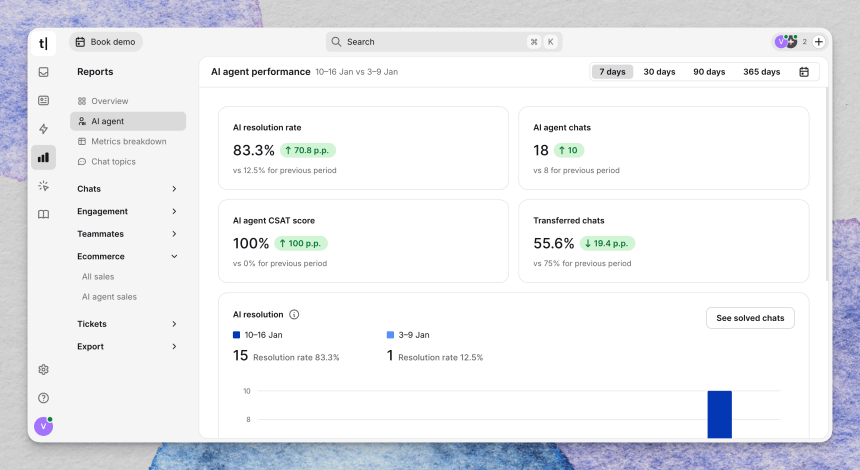Open the All sales report link
The image size is (860, 470).
[x=98, y=276]
